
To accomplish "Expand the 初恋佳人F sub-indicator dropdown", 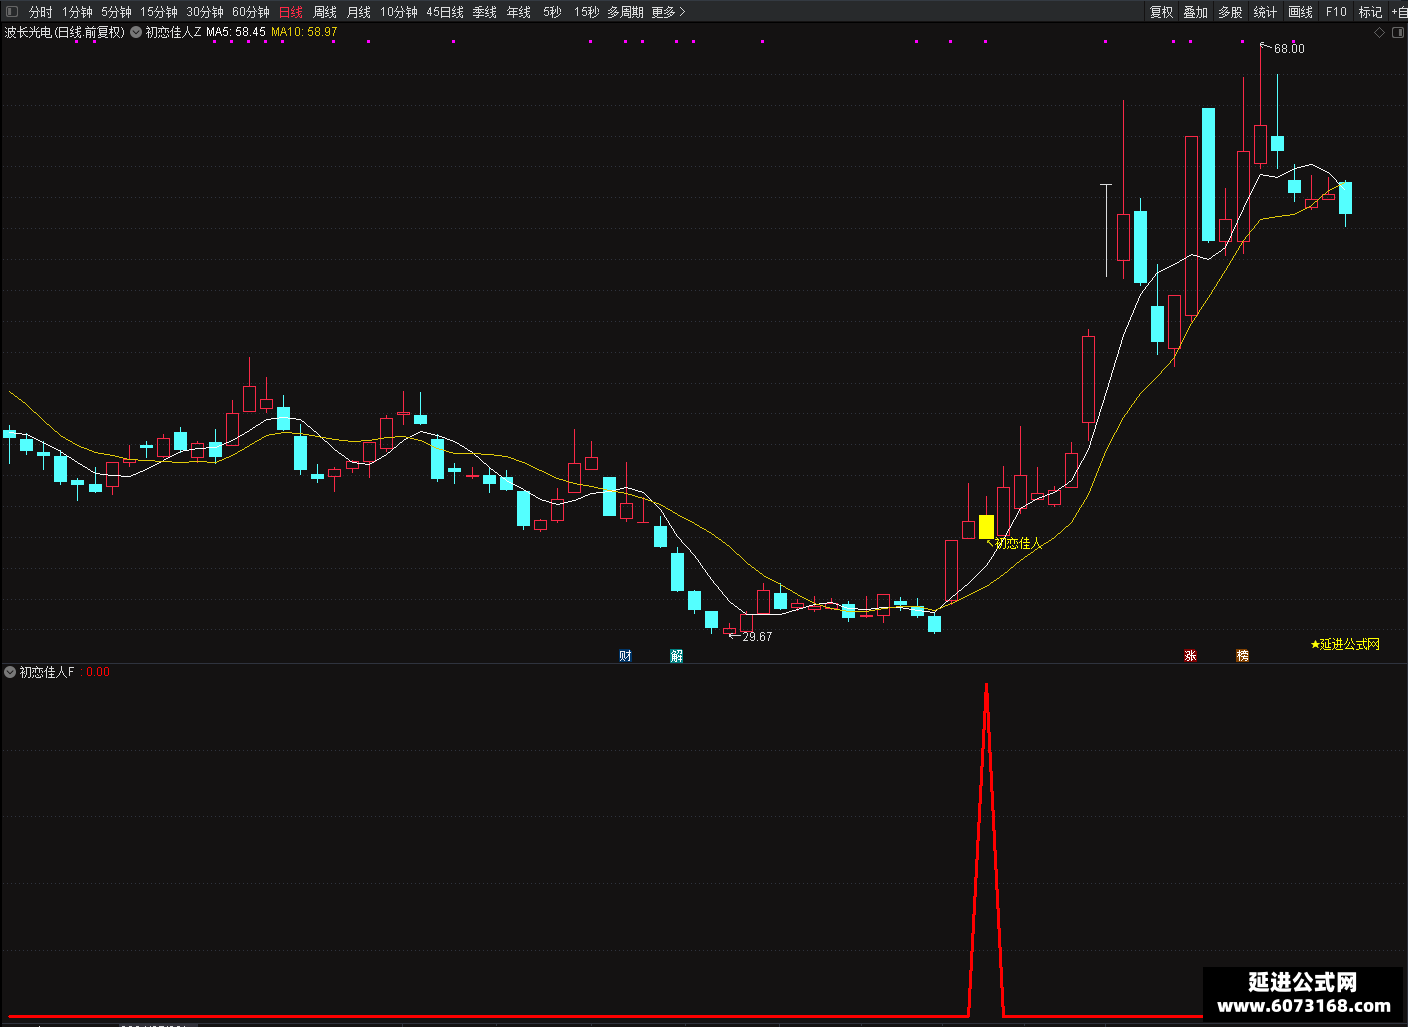I will click(10, 672).
